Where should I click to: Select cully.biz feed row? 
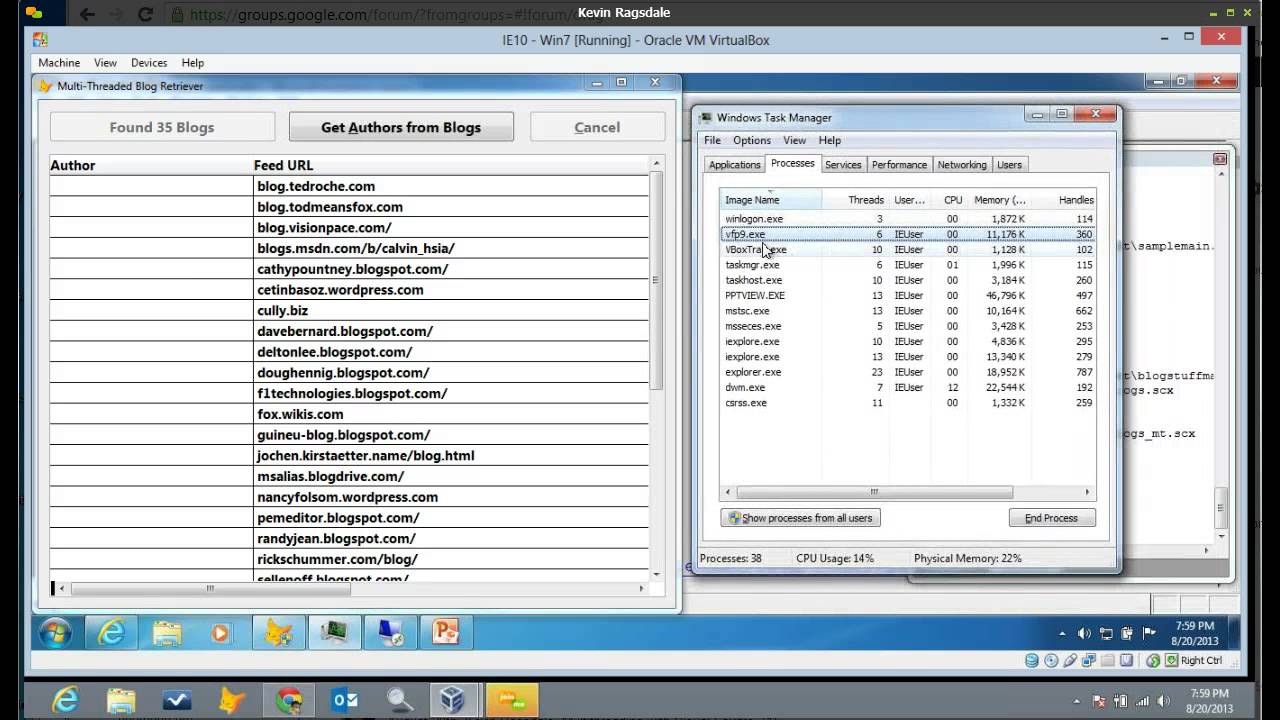coord(349,310)
